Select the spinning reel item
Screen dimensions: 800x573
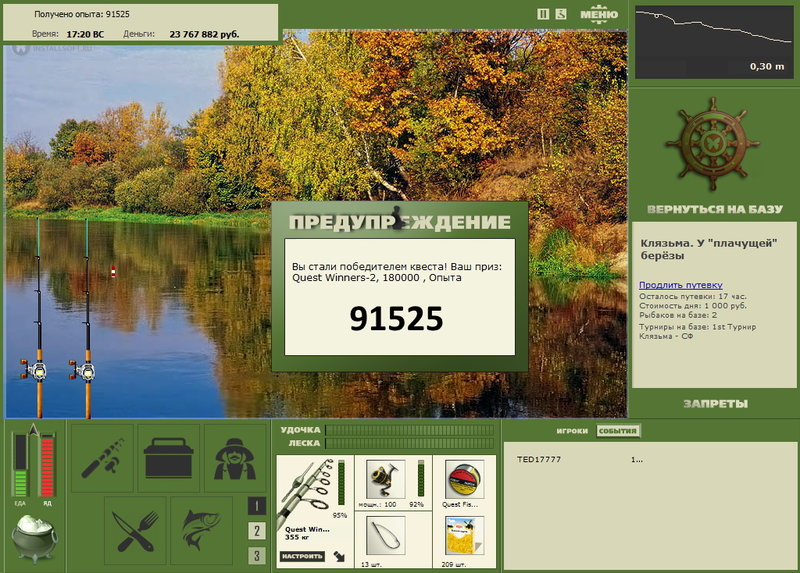pos(385,479)
